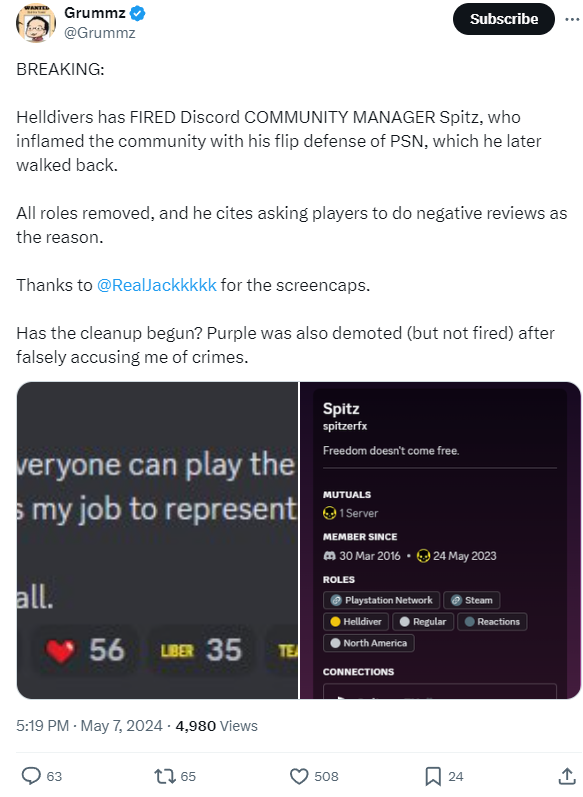The image size is (583, 797).
Task: View the 4,980 Views analytics
Action: point(217,726)
